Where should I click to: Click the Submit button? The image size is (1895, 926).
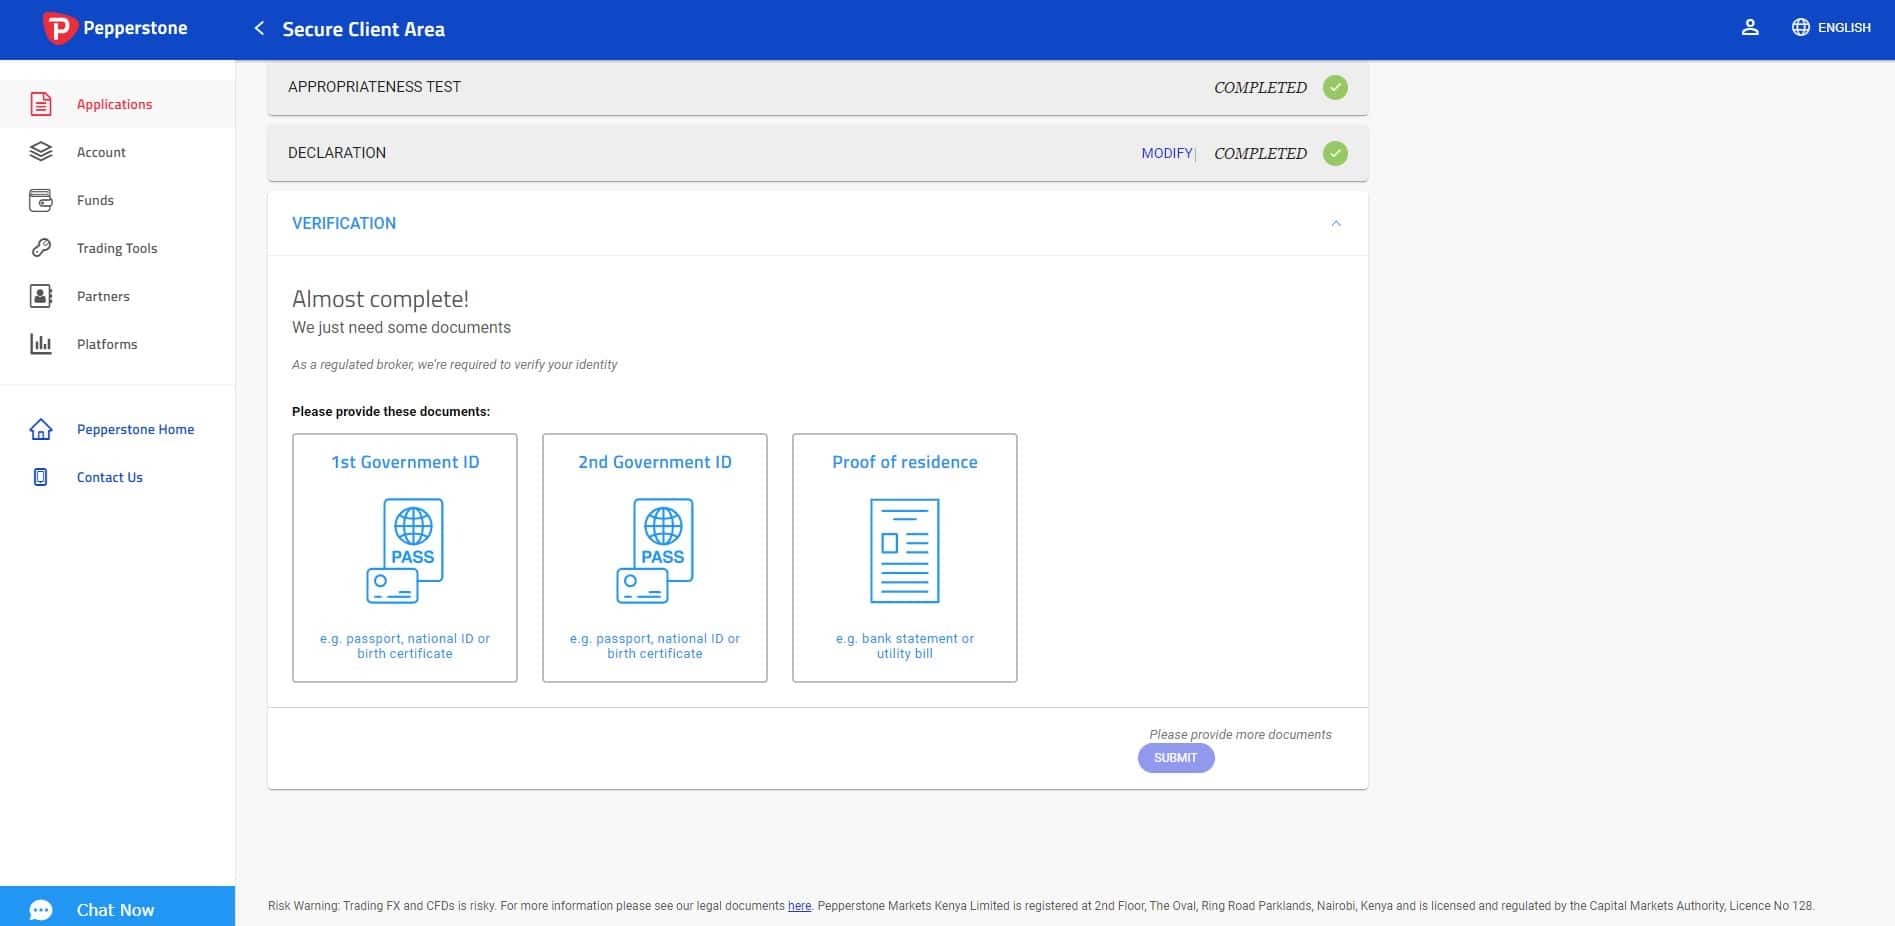pos(1176,758)
